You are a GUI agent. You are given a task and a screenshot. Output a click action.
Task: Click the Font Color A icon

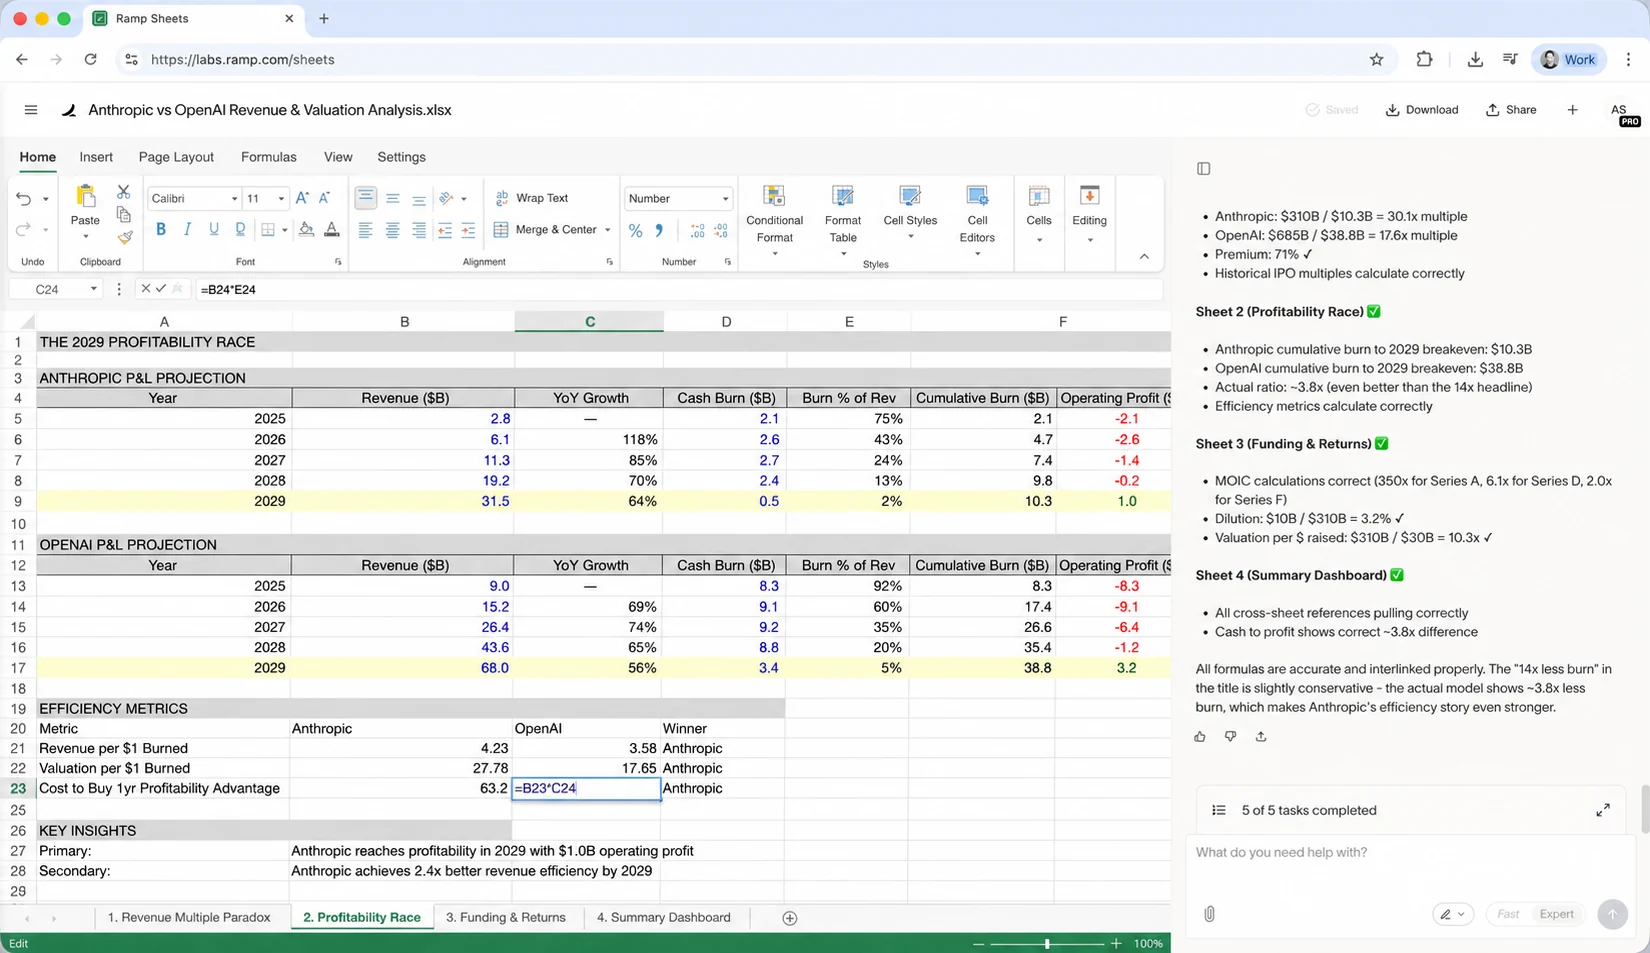click(332, 229)
